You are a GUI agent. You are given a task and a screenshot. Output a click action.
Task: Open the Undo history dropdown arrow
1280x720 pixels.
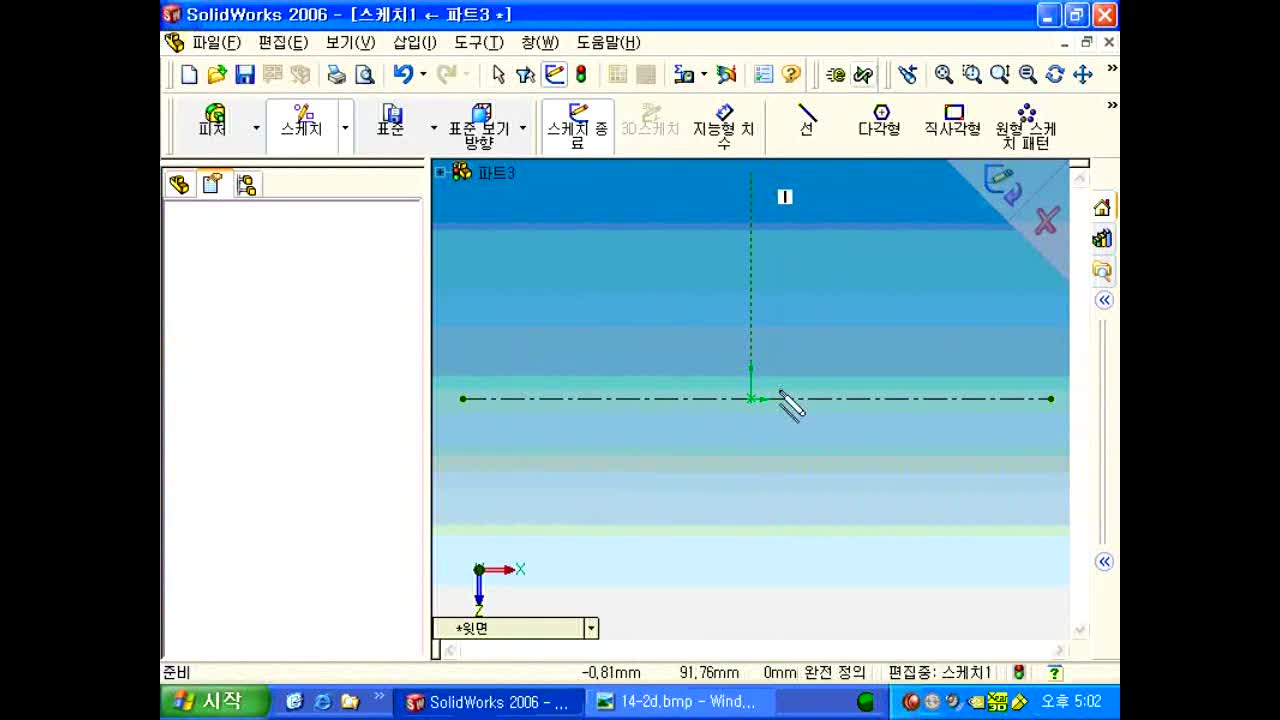[x=423, y=74]
